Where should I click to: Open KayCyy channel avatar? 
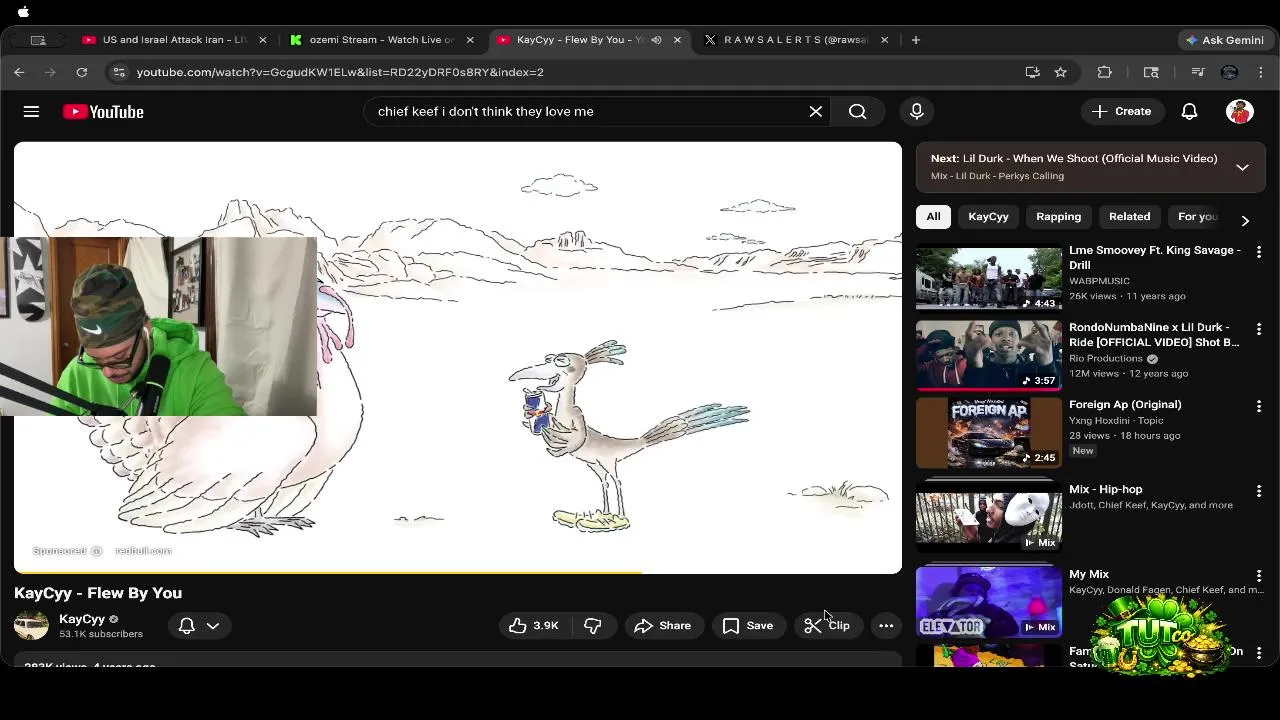[x=31, y=626]
